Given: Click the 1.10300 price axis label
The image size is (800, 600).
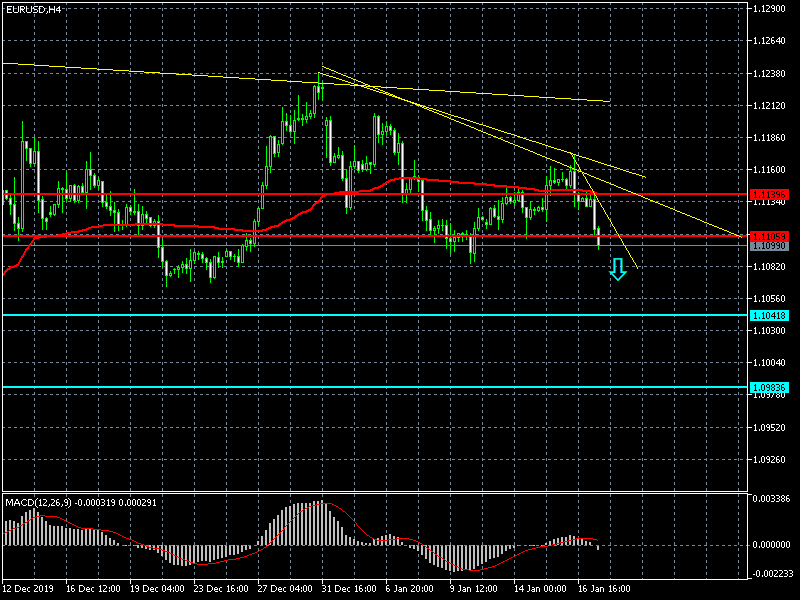Looking at the screenshot, I should pos(769,331).
